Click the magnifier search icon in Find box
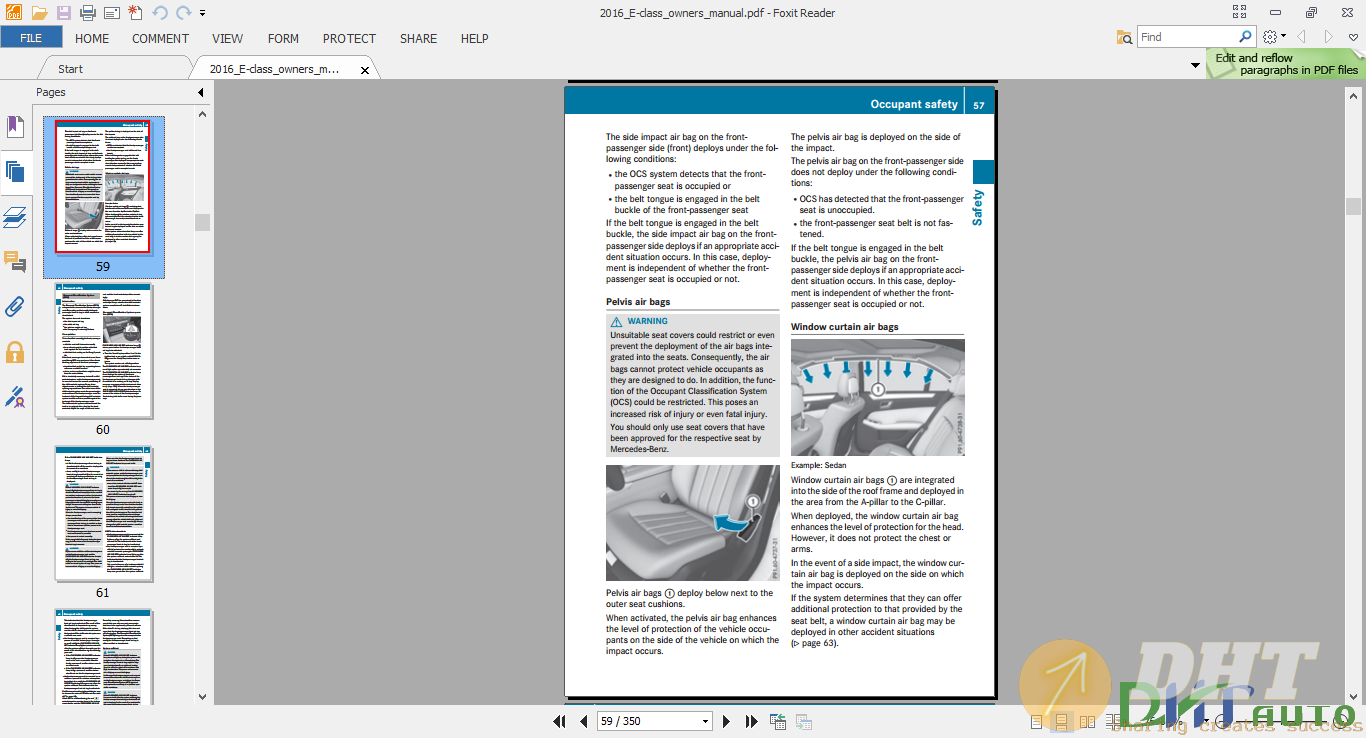This screenshot has width=1366, height=738. 1246,37
